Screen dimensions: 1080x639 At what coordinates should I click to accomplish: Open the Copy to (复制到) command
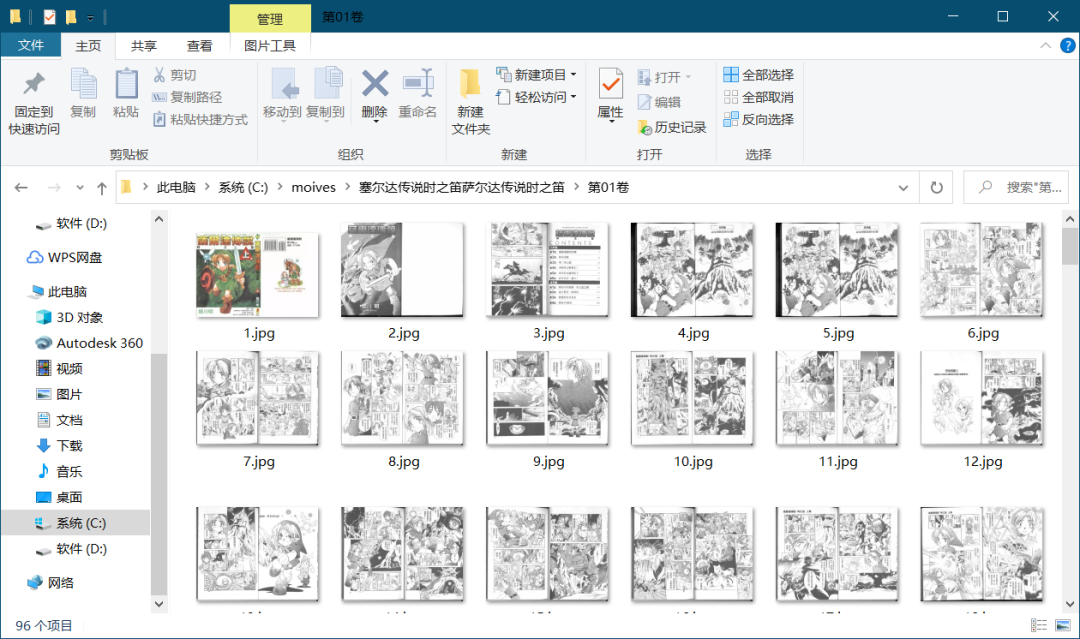click(x=325, y=94)
